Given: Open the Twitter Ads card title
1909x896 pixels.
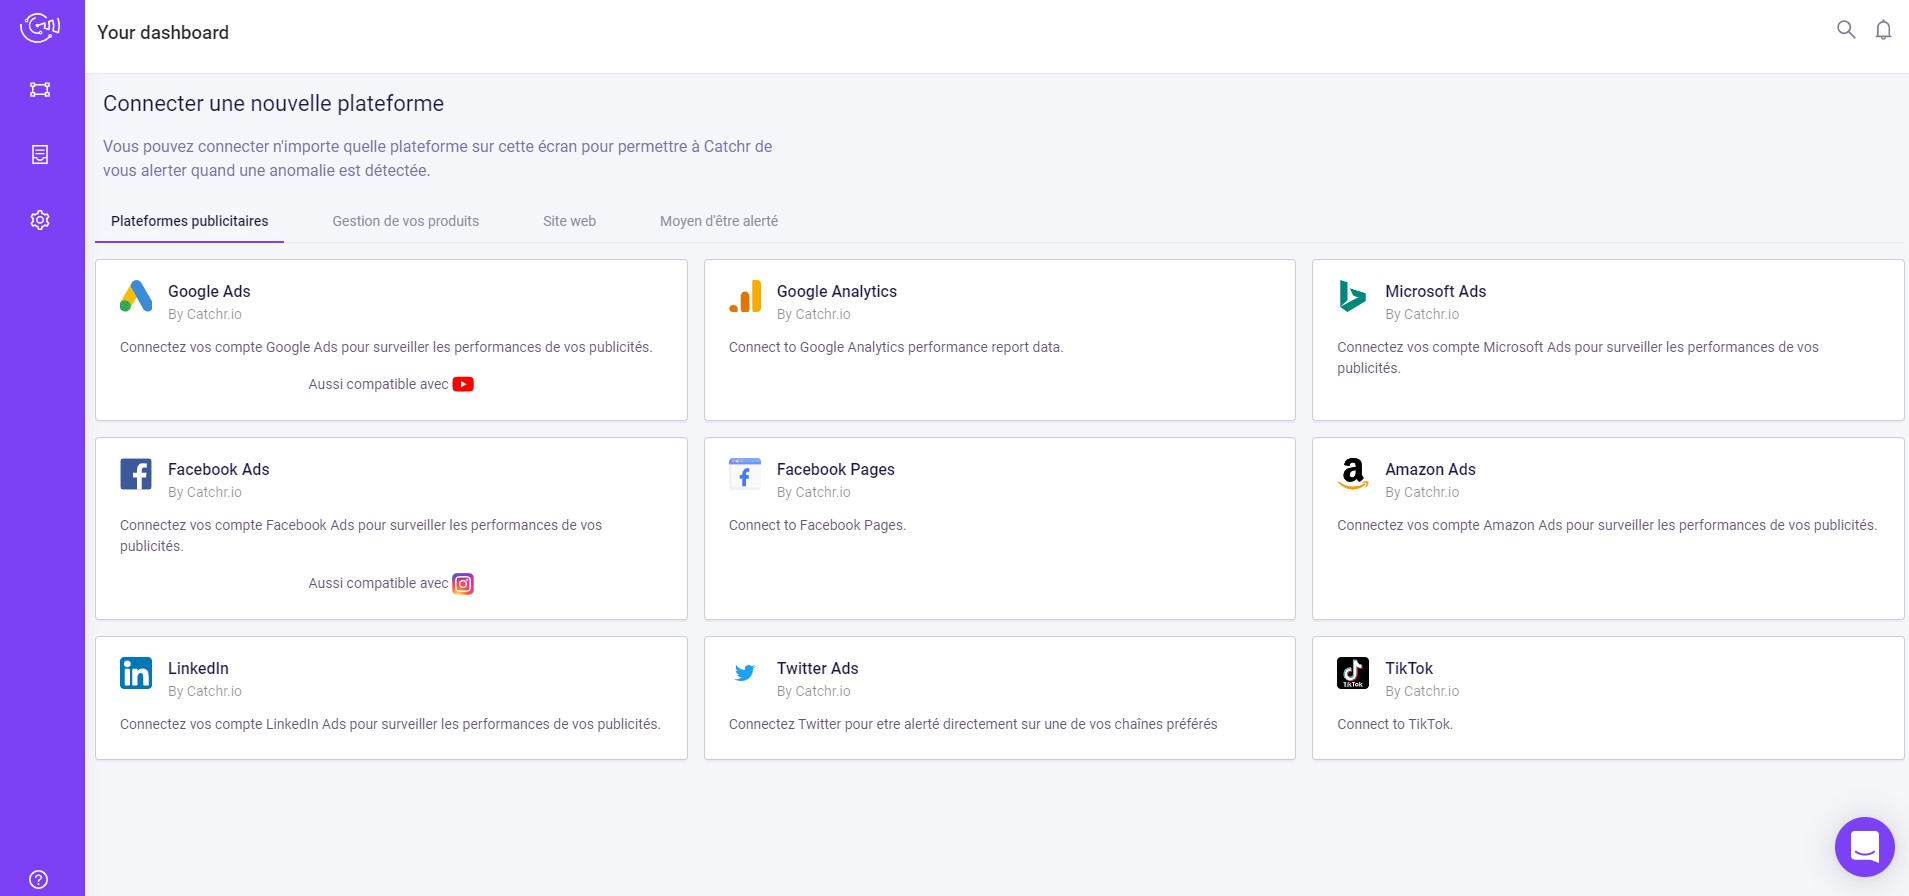Looking at the screenshot, I should click(x=818, y=668).
